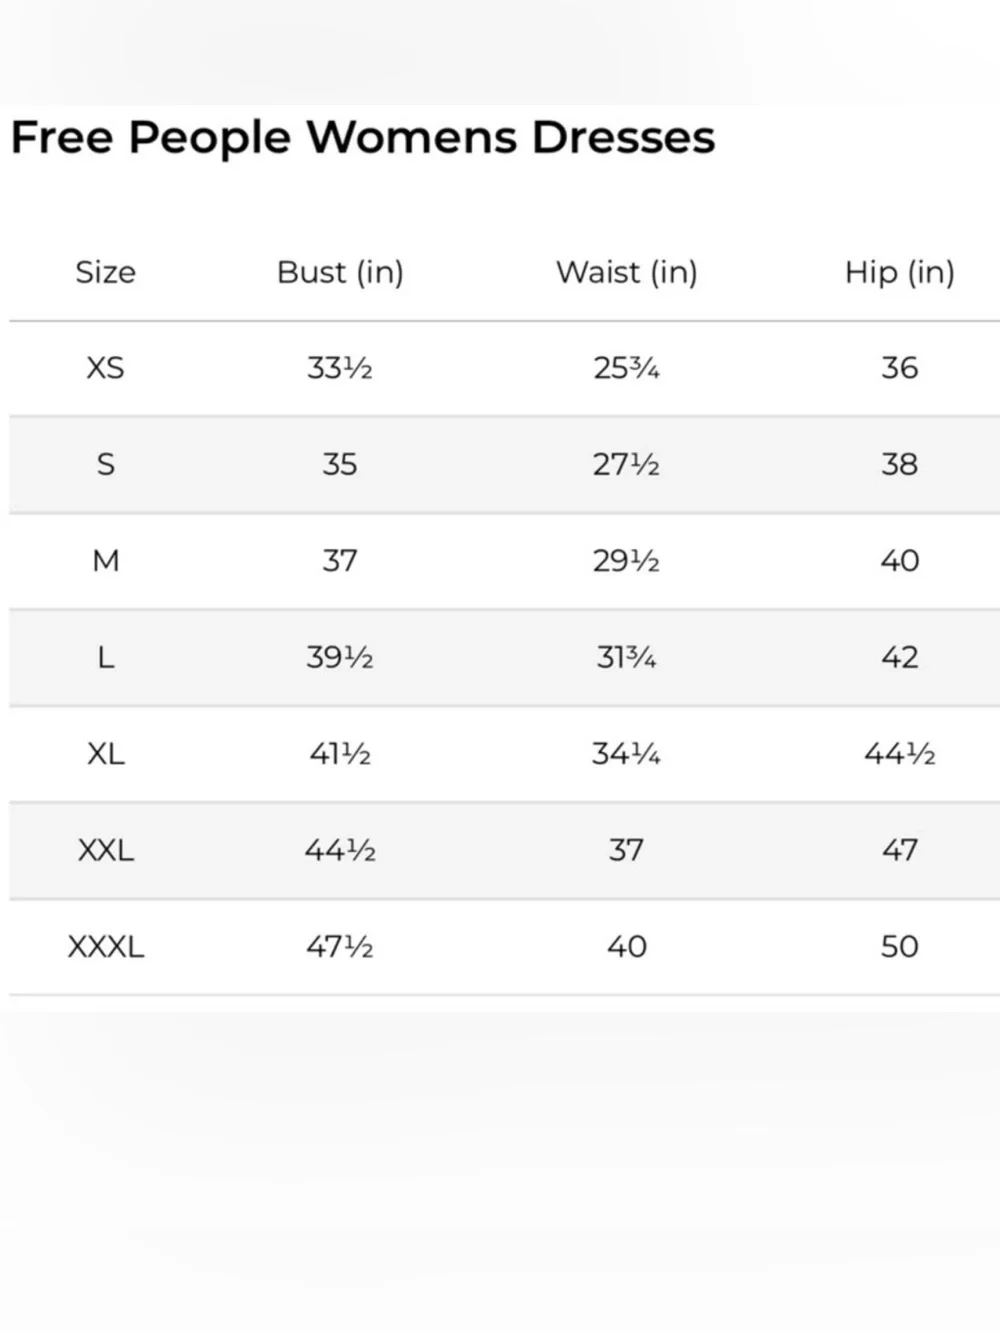
Task: Click the Free People Womens Dresses heading
Action: point(363,138)
